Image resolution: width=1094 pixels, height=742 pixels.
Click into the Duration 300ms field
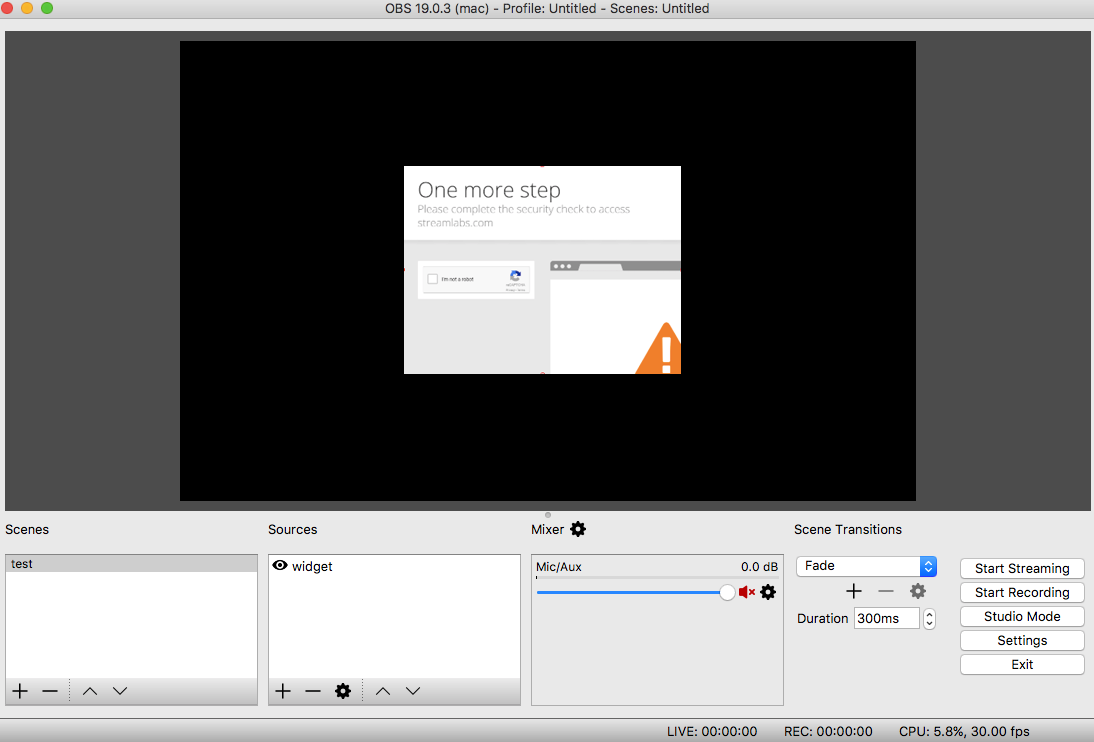[x=886, y=618]
